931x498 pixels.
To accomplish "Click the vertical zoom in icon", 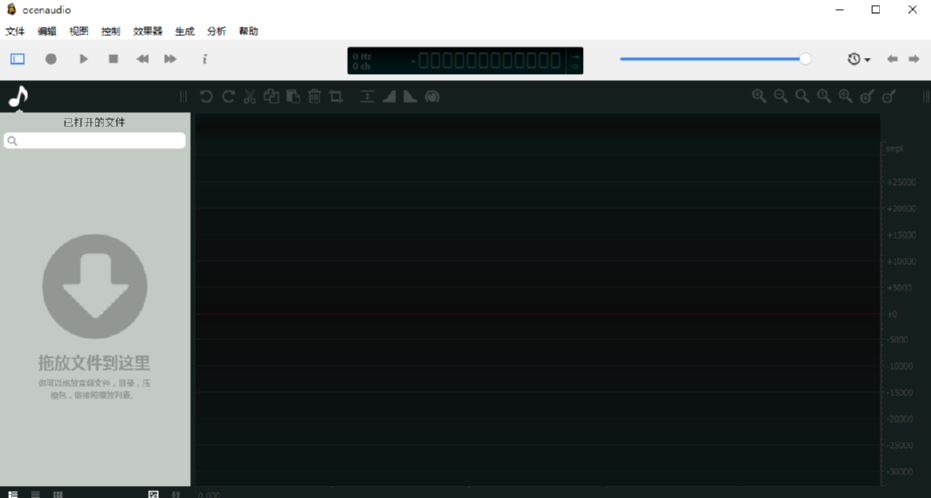I will click(867, 96).
